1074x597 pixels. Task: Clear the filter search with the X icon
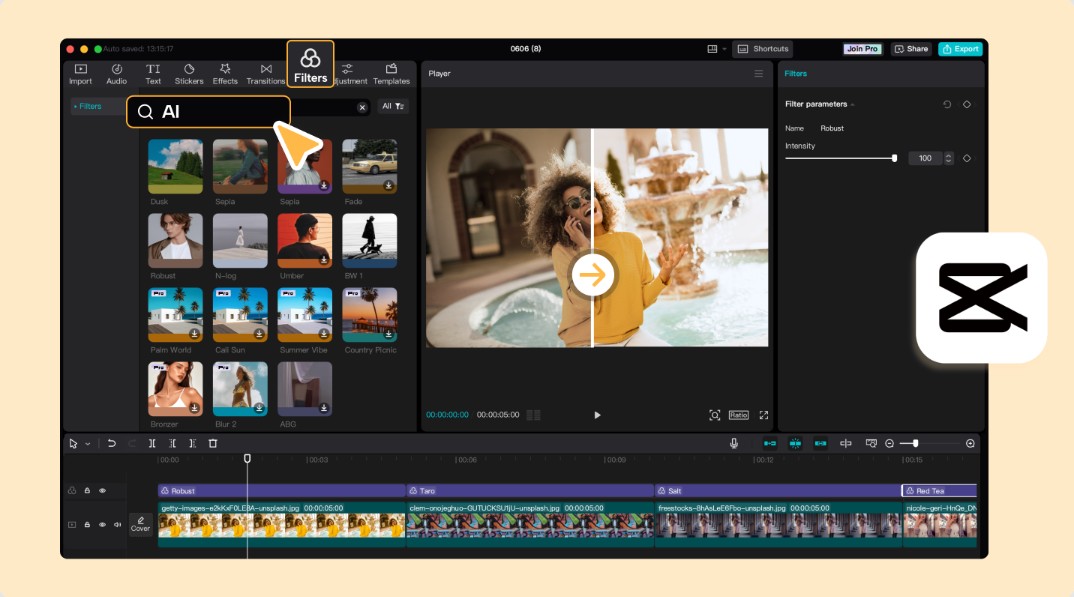click(x=362, y=107)
